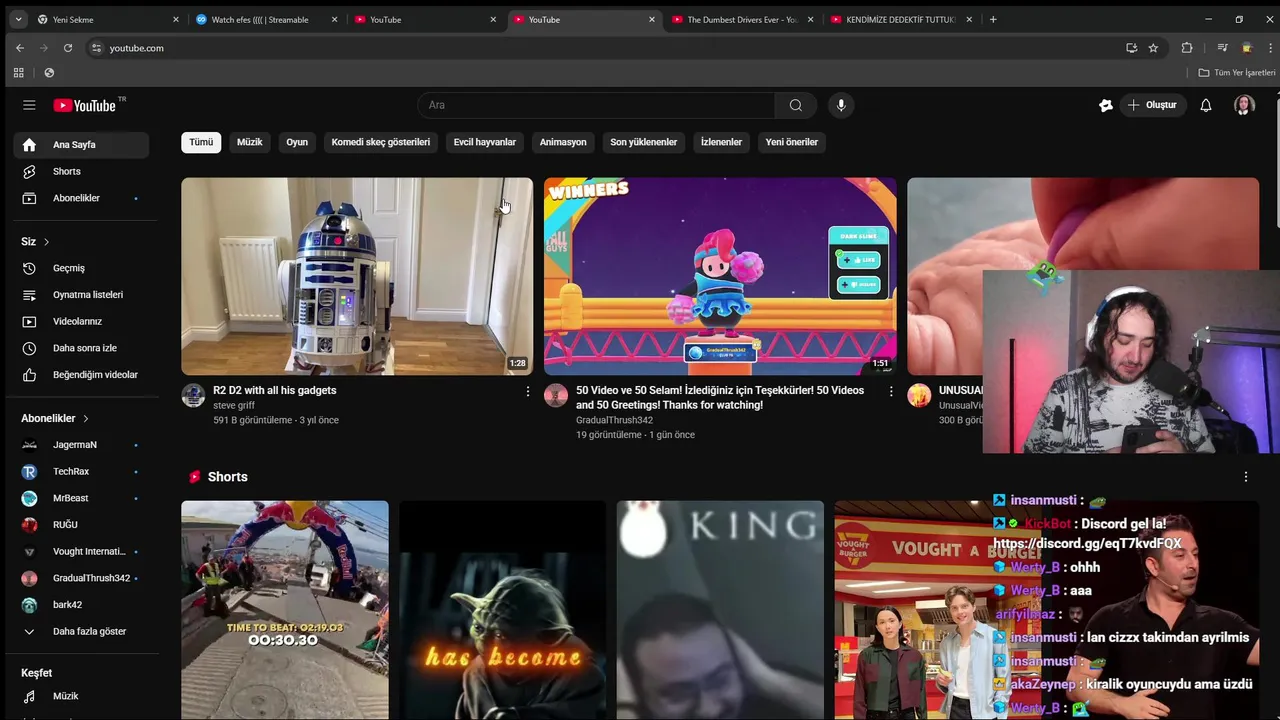
Task: Open steve griff channel avatar
Action: 193,395
